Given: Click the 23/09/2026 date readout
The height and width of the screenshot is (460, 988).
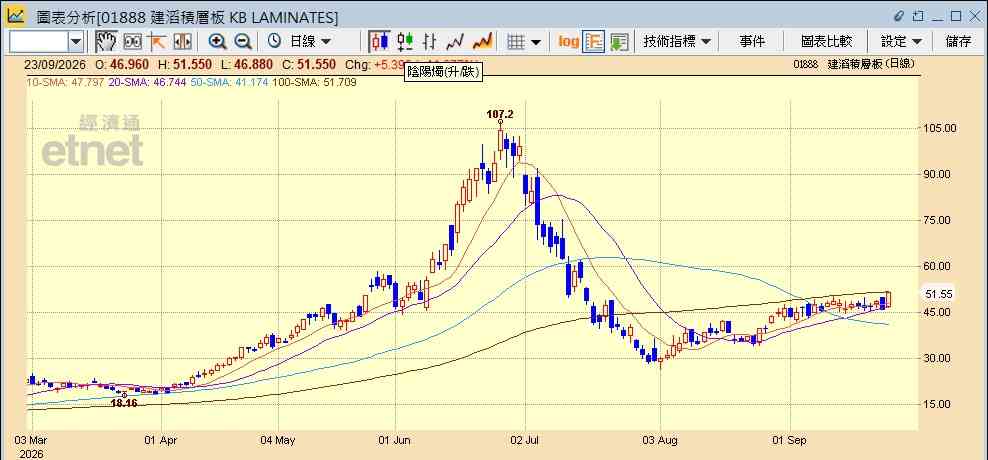Looking at the screenshot, I should 55,64.
